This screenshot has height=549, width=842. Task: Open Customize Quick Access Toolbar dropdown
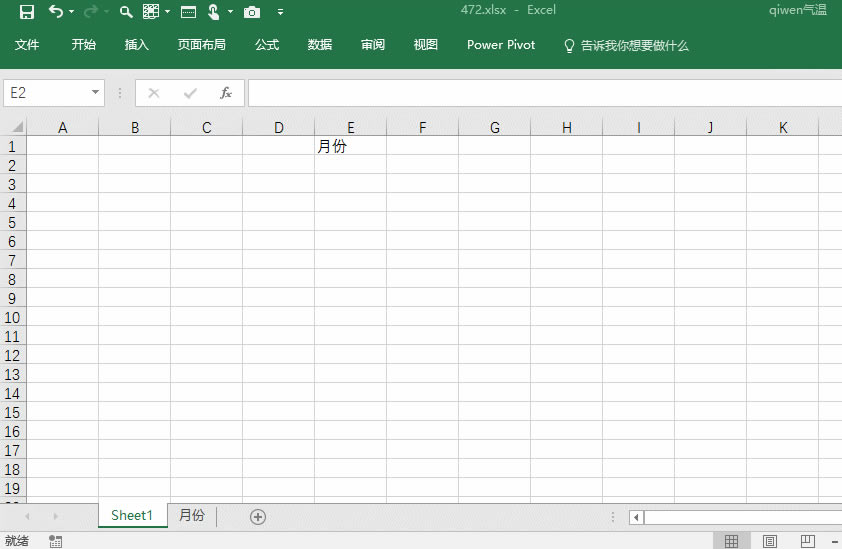(x=280, y=12)
